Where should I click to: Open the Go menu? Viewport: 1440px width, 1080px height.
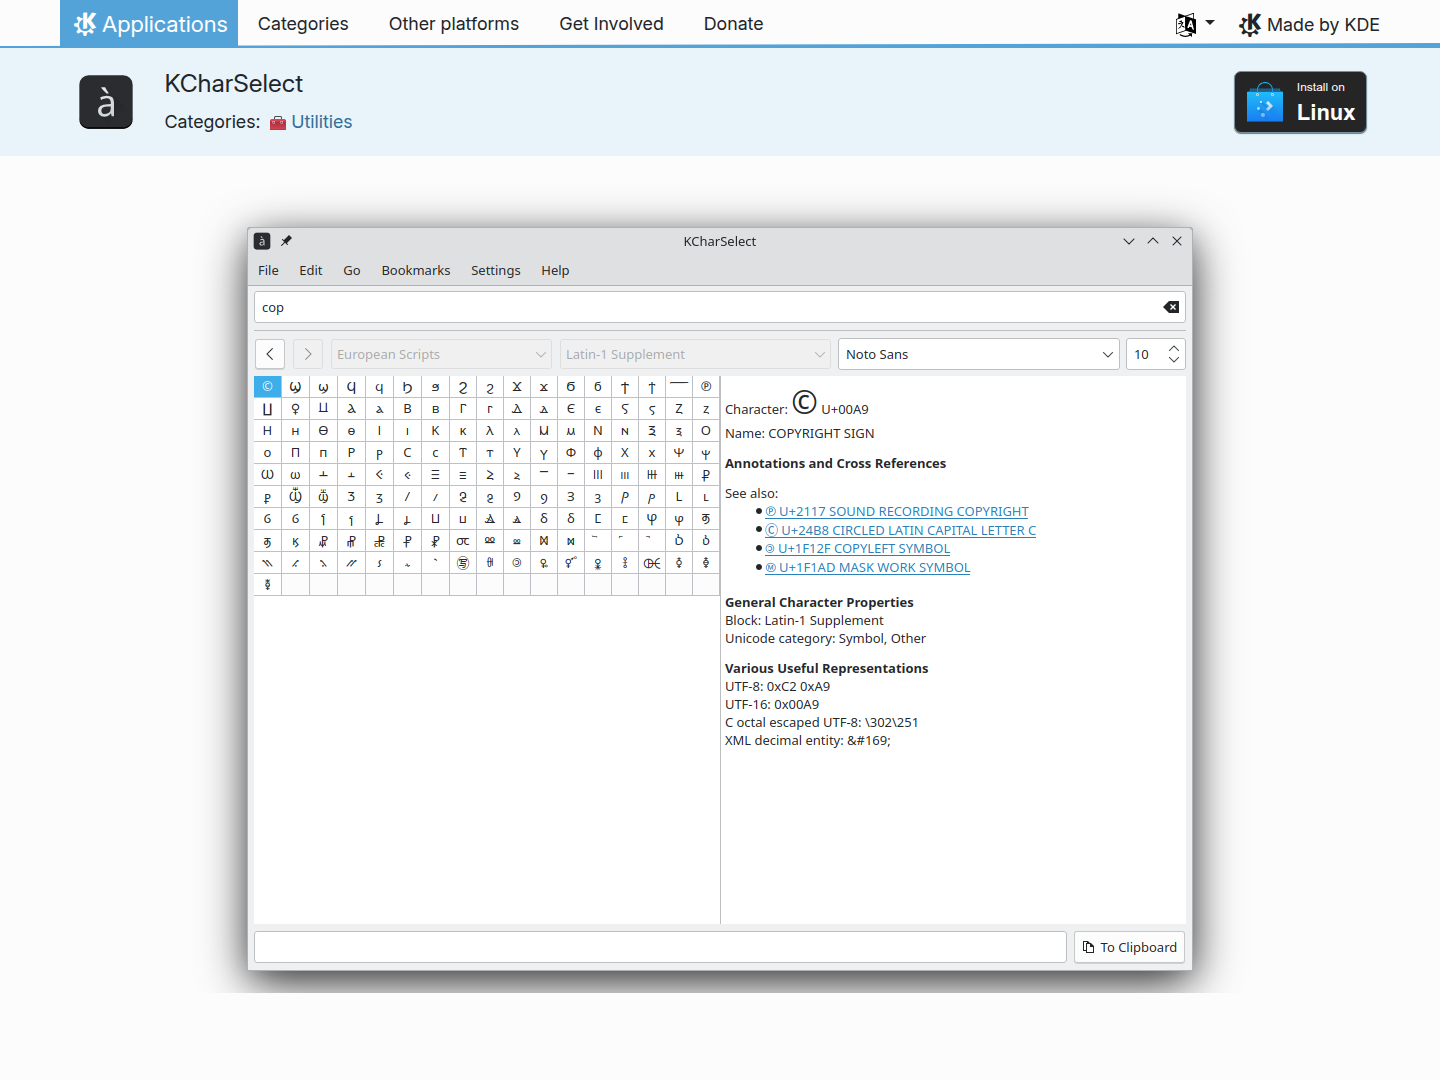(x=352, y=270)
